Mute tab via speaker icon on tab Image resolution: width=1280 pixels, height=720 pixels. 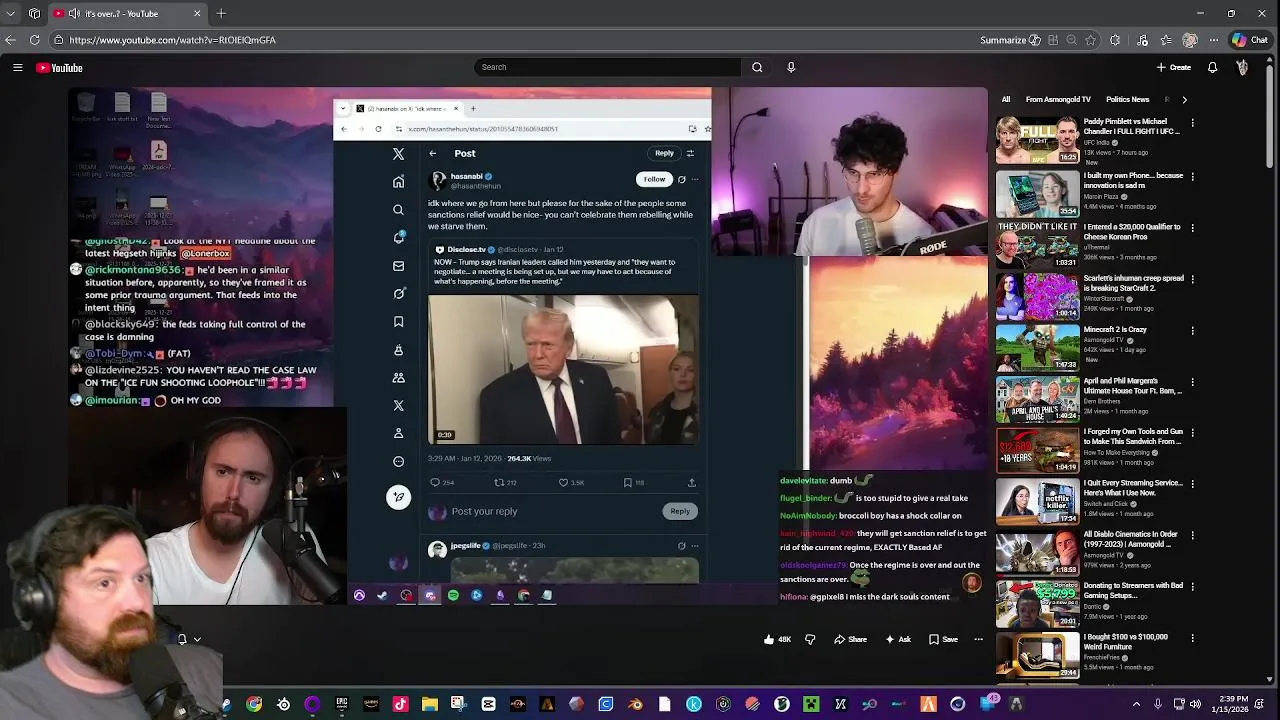coord(73,13)
